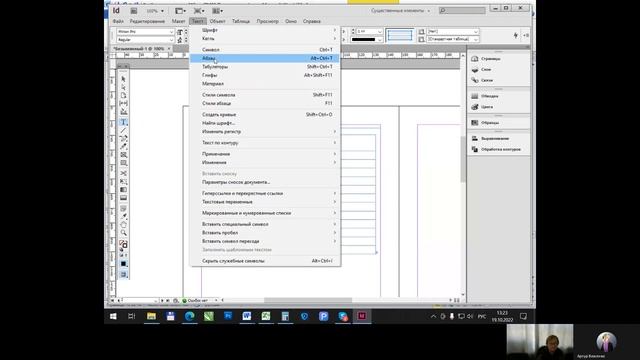The image size is (640, 360).
Task: Choose Найти шрифт... menu item
Action: (265, 123)
